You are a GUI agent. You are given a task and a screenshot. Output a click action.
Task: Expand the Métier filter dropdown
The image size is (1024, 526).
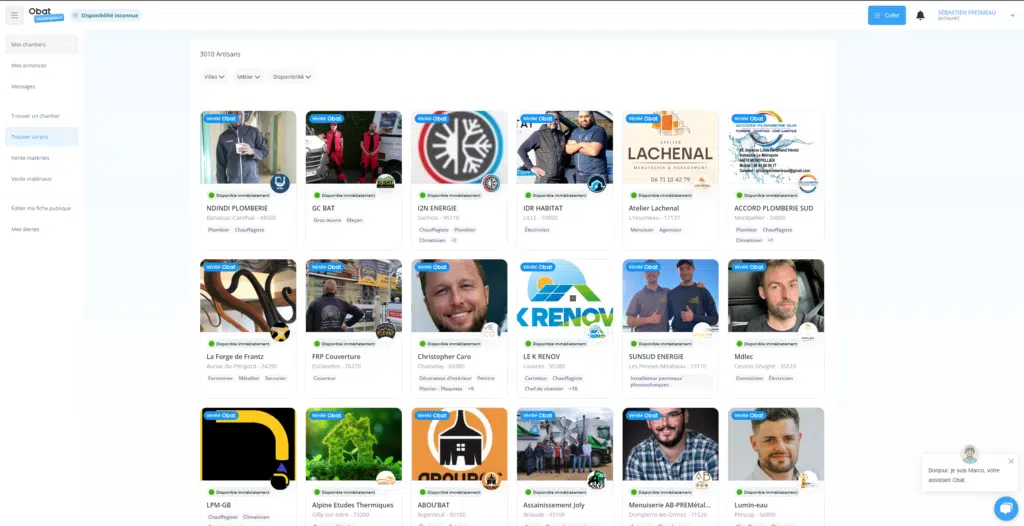tap(248, 76)
